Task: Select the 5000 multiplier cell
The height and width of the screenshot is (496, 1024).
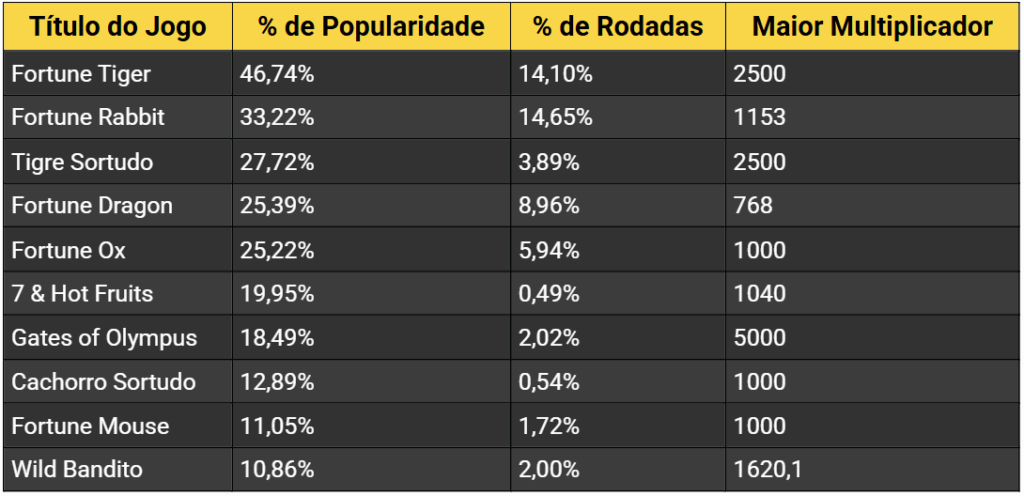Action: (x=759, y=338)
